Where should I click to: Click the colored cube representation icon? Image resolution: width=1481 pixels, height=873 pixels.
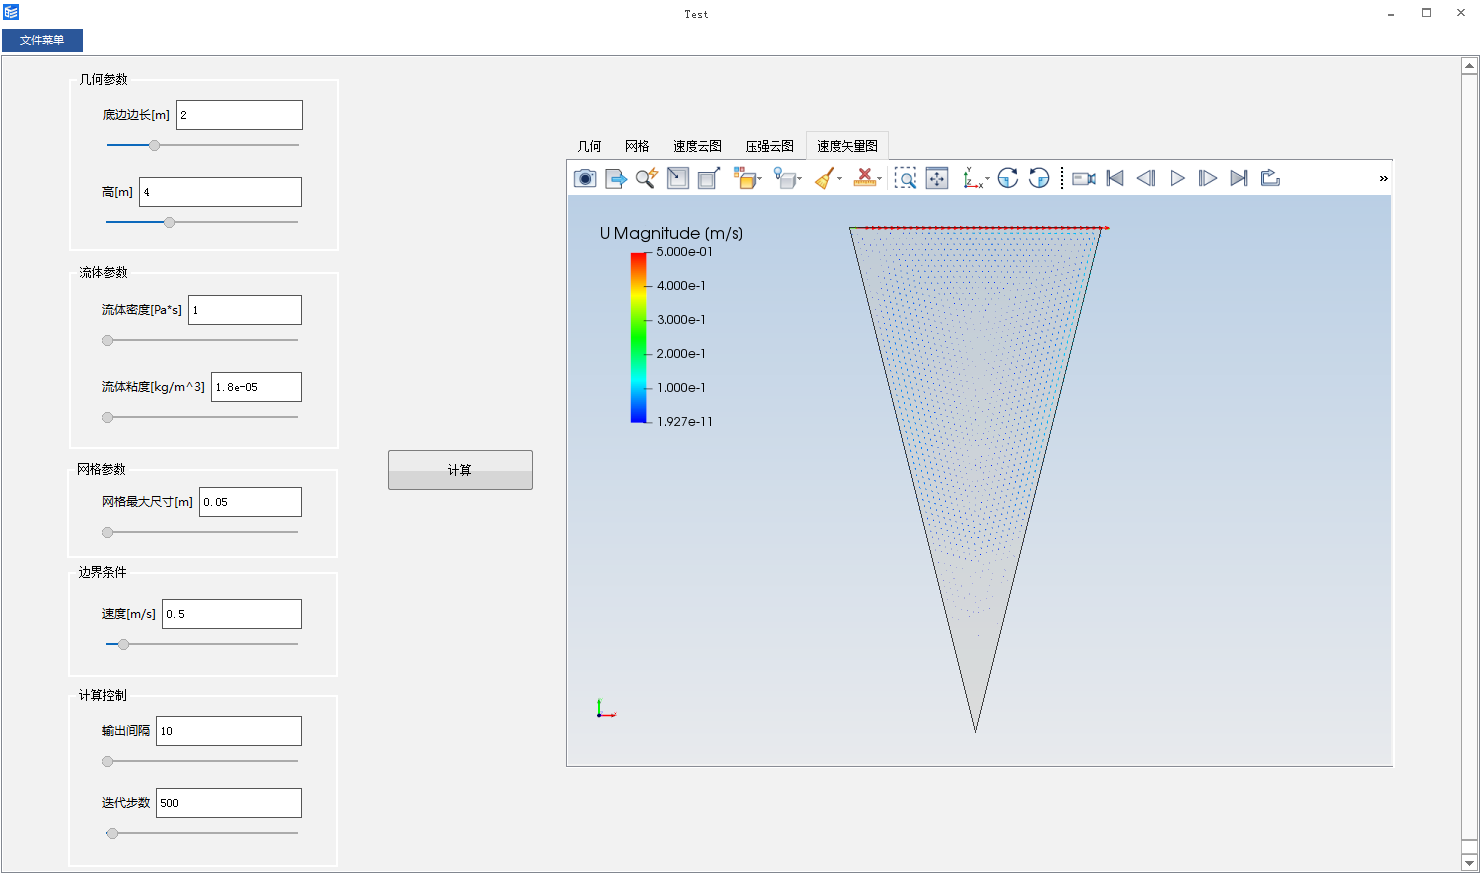click(x=744, y=178)
